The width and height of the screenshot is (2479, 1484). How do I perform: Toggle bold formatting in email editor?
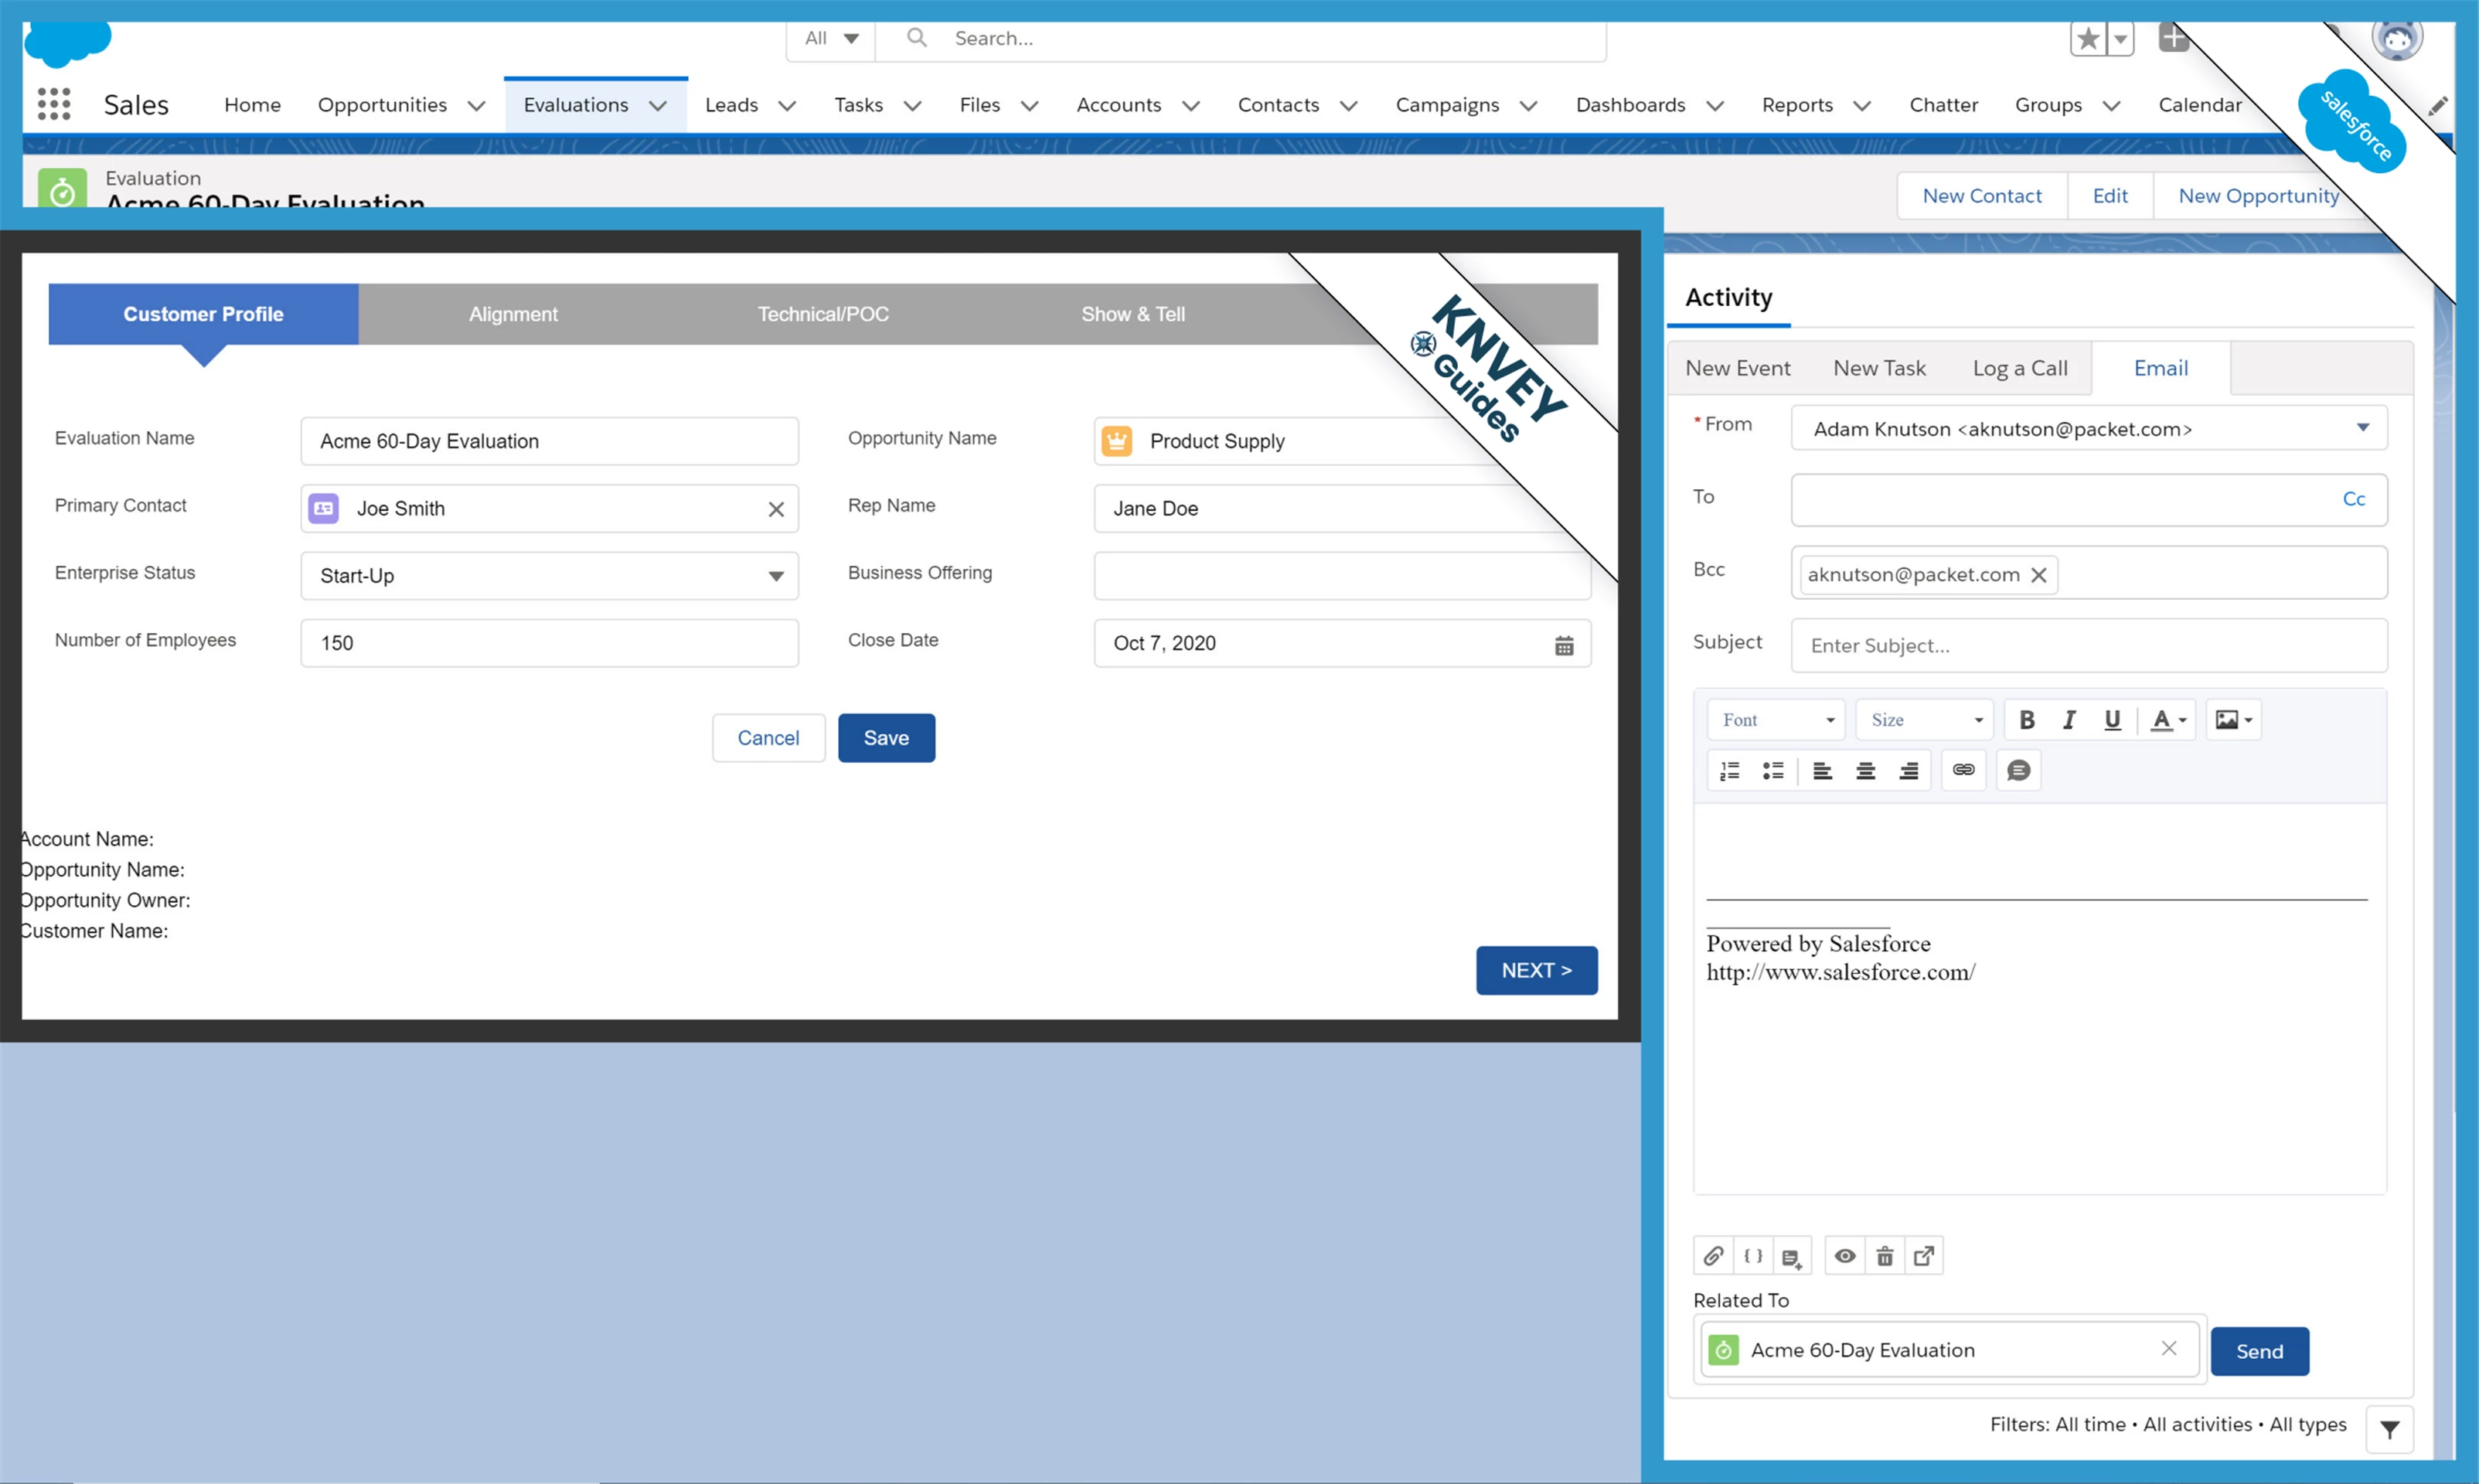pos(2027,720)
